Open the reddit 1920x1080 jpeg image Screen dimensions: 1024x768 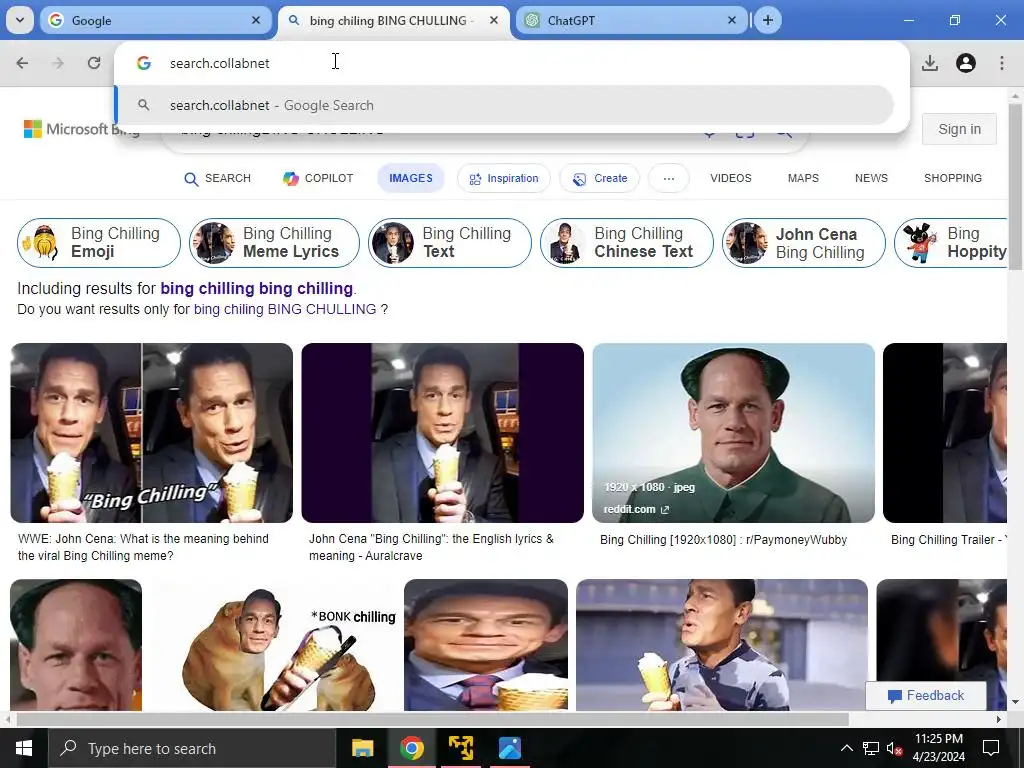[733, 433]
